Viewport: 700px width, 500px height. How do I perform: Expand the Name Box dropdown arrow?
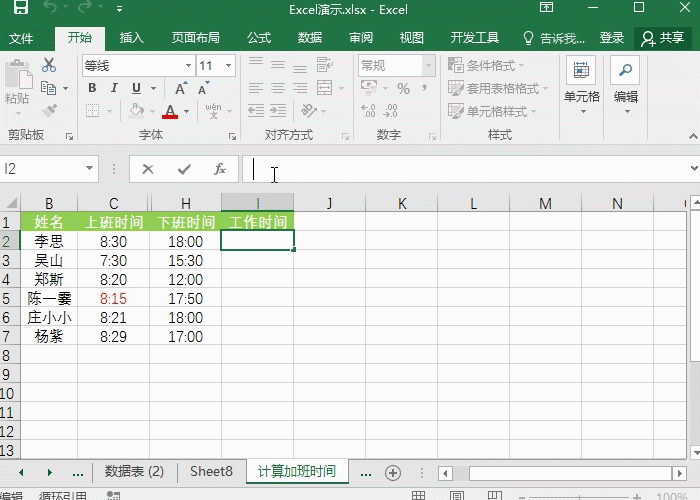[89, 170]
